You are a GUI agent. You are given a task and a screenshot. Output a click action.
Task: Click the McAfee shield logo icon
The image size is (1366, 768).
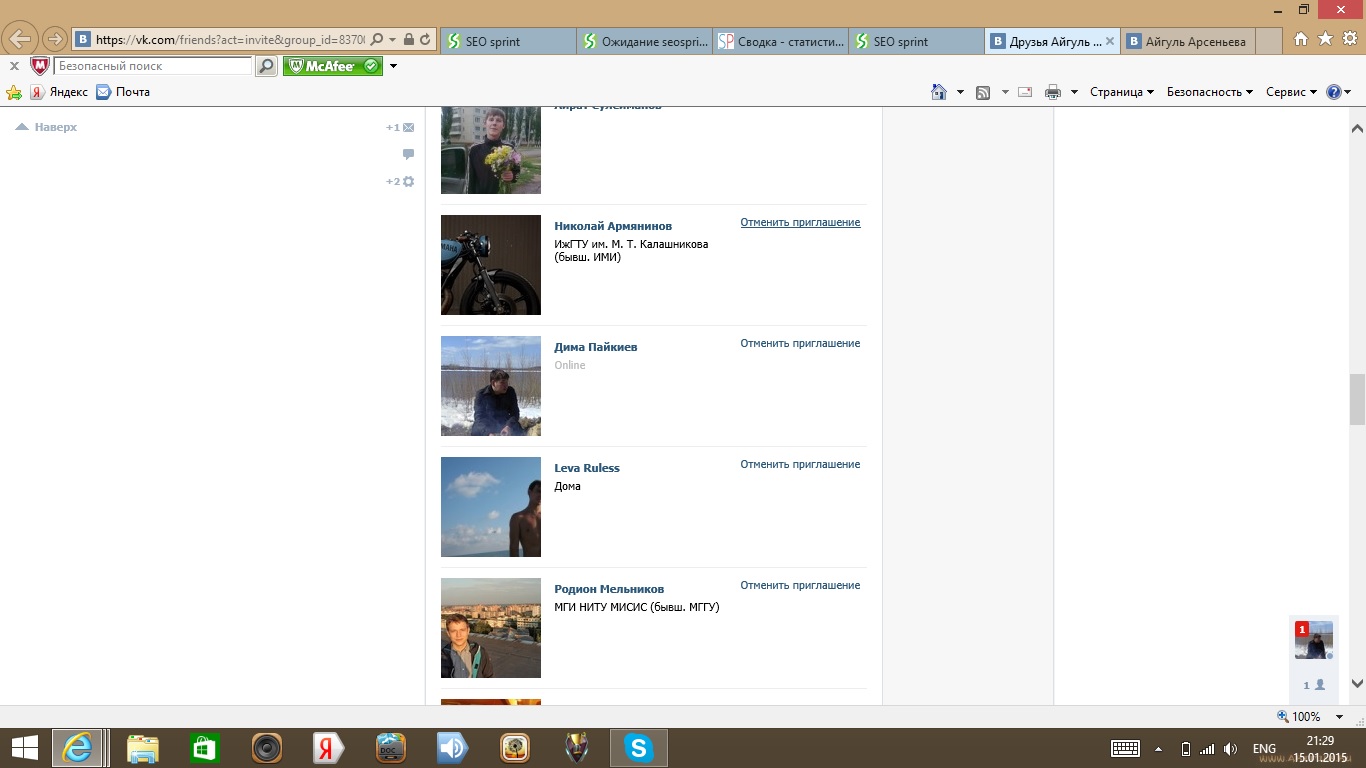tap(40, 66)
